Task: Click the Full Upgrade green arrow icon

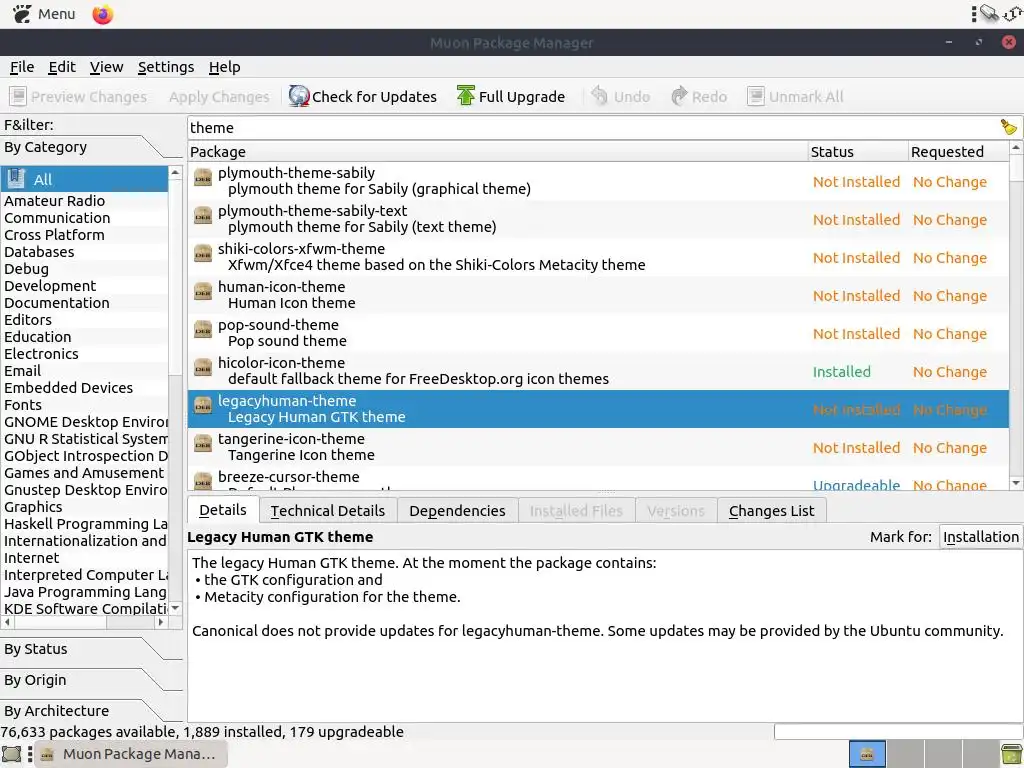Action: pyautogui.click(x=466, y=96)
